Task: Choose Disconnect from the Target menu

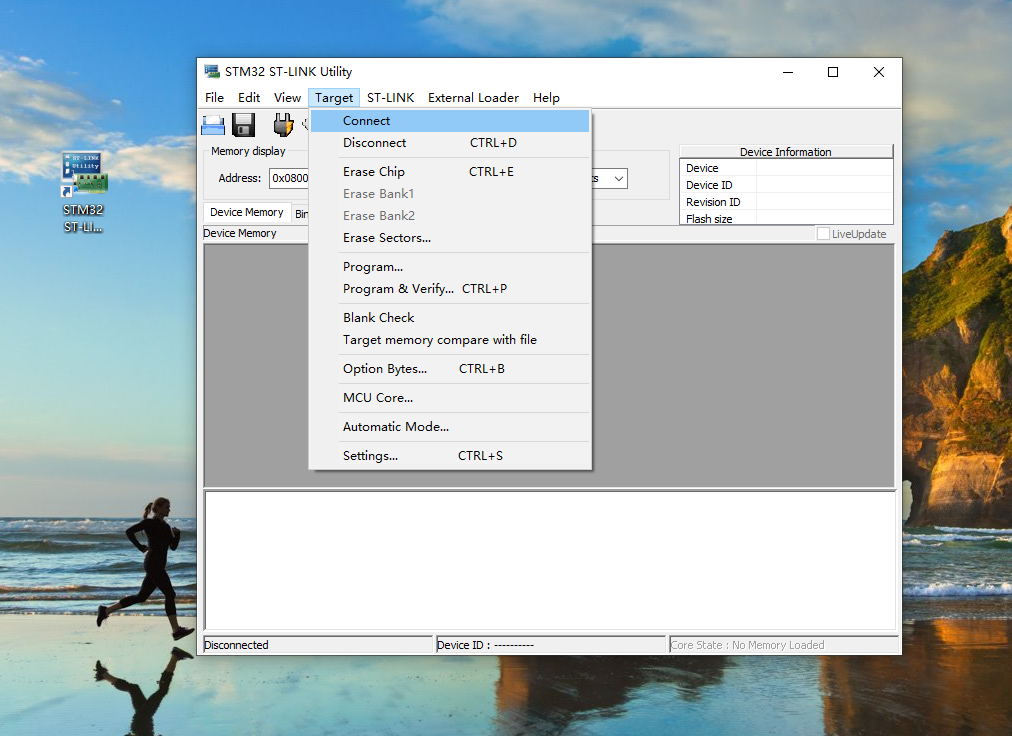Action: tap(450, 143)
